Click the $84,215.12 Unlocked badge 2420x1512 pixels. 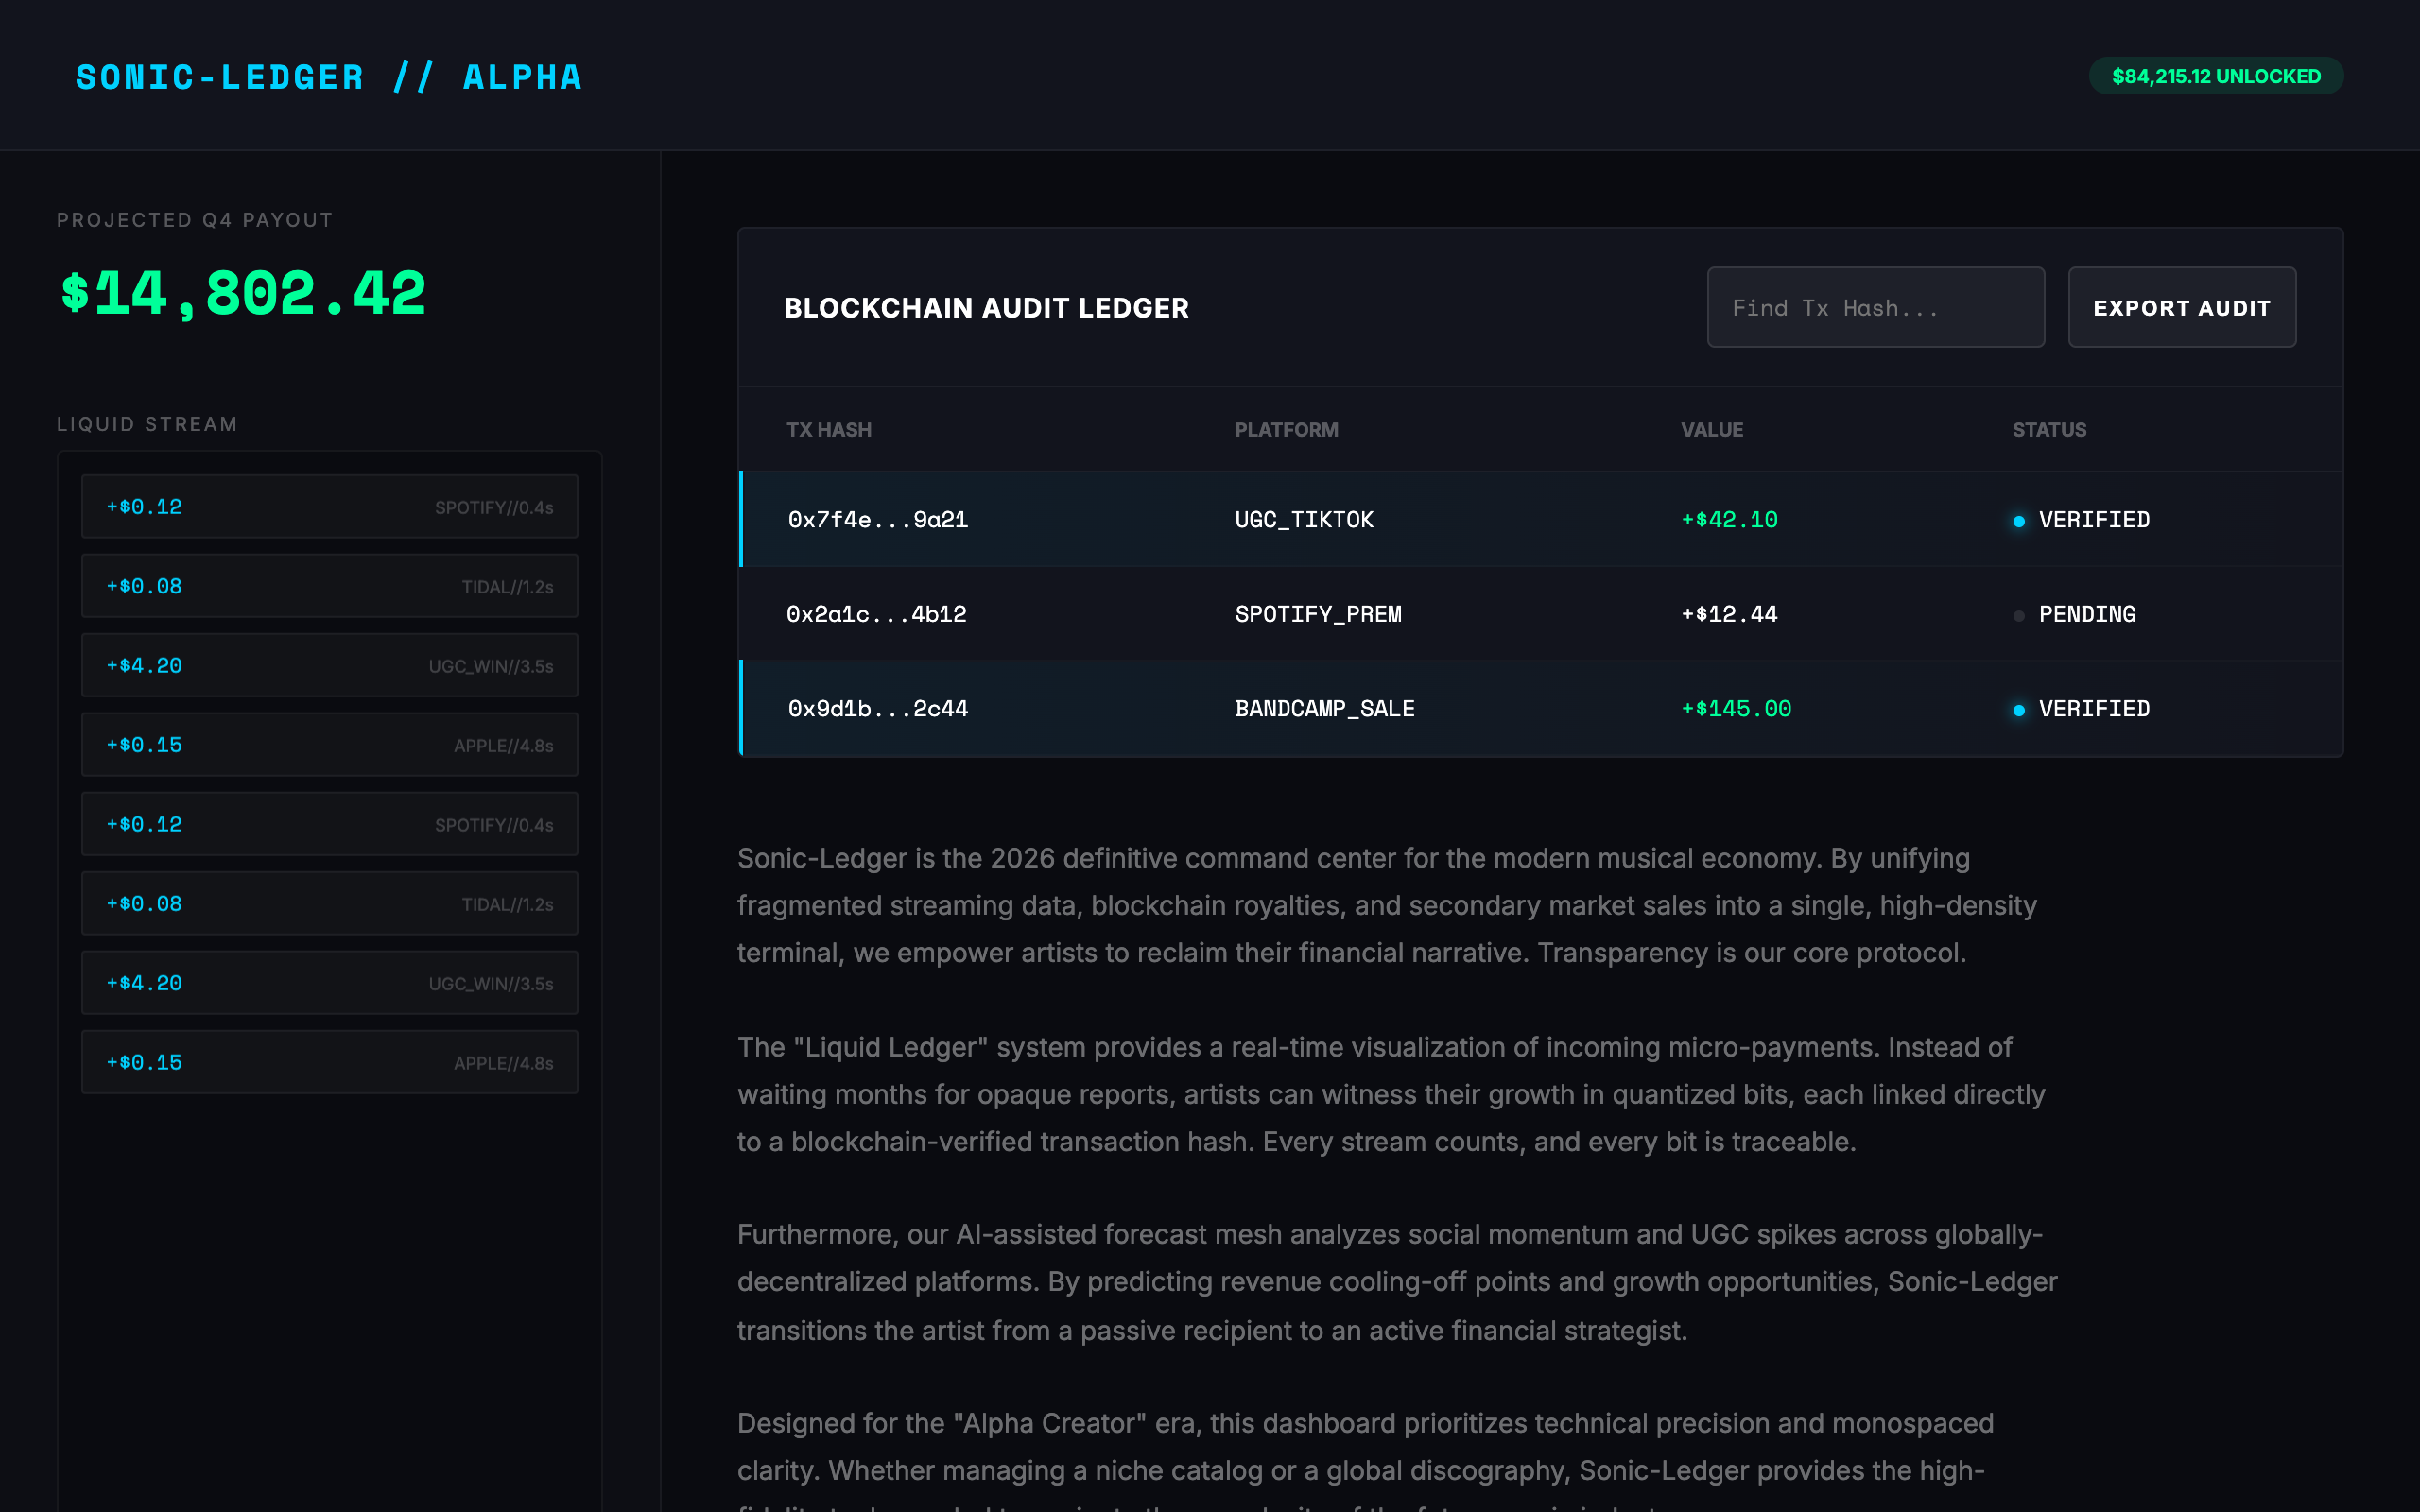pyautogui.click(x=2215, y=76)
